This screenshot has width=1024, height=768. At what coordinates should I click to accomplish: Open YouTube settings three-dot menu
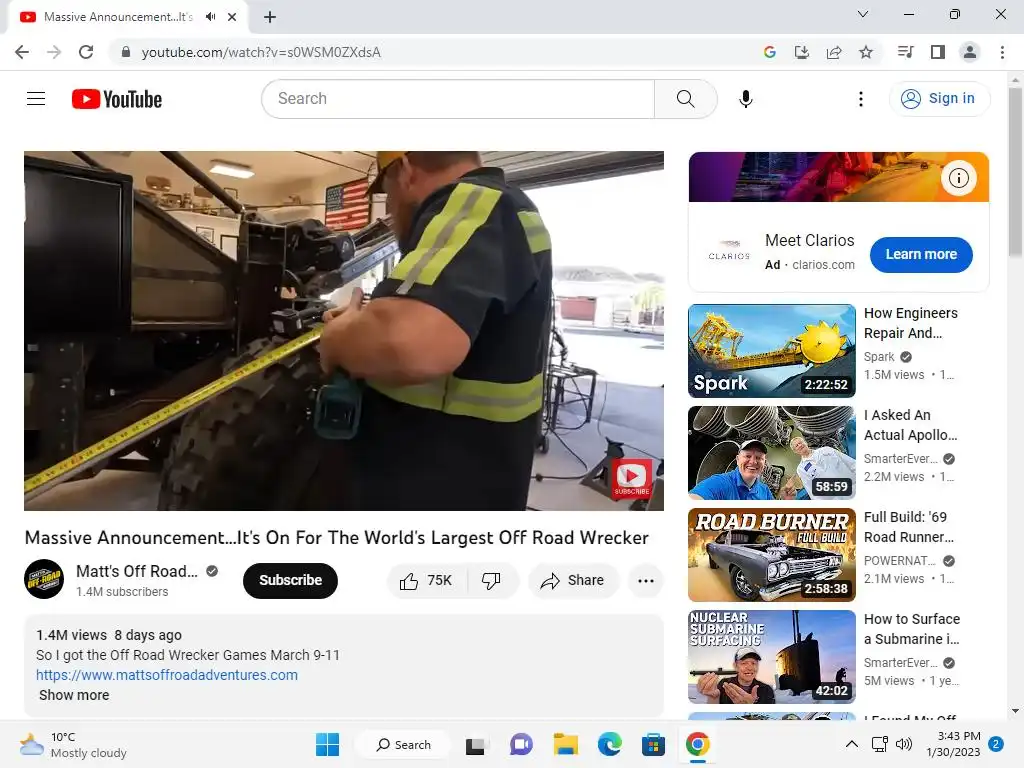pyautogui.click(x=861, y=99)
